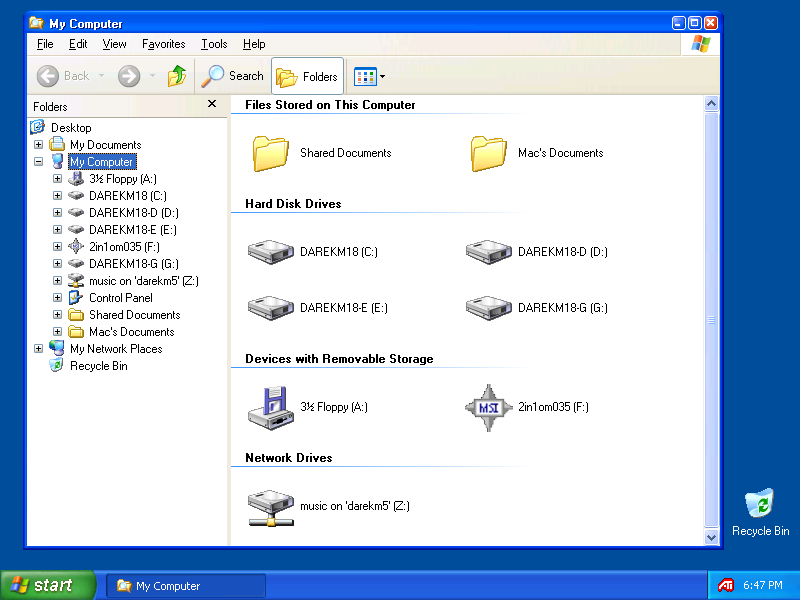Expand 3½ Floppy (A:) tree node
Image resolution: width=800 pixels, height=600 pixels.
coord(57,179)
